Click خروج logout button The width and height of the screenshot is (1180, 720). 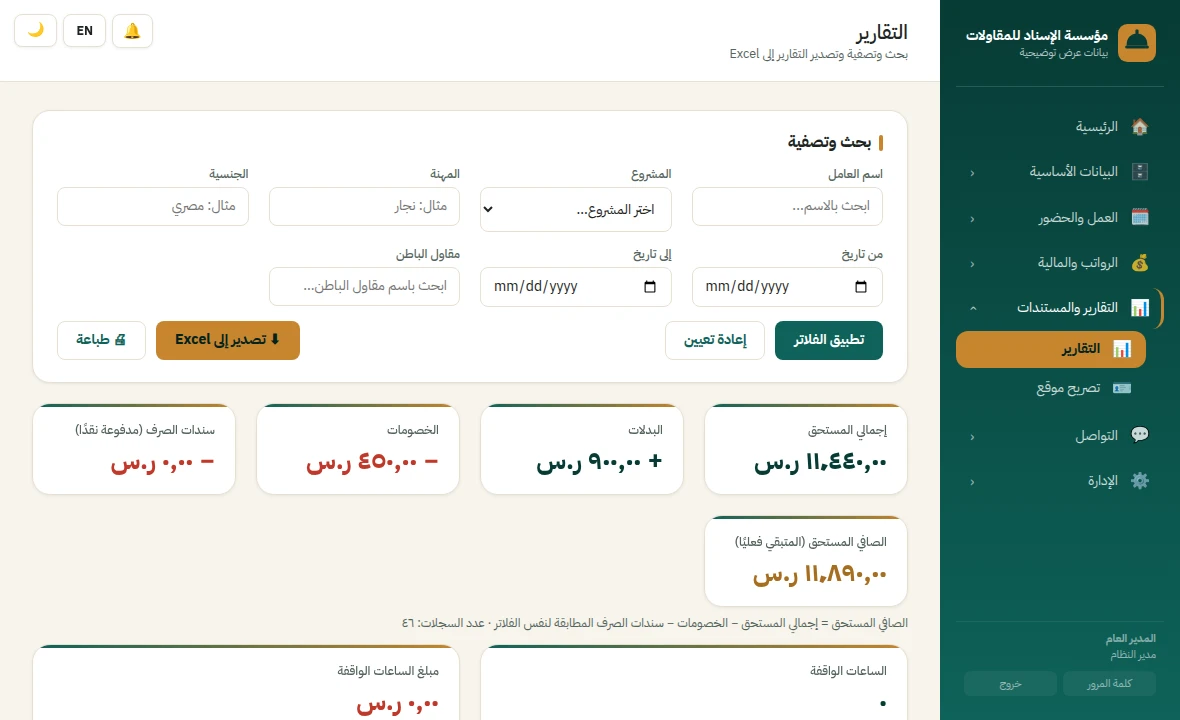coord(1010,683)
